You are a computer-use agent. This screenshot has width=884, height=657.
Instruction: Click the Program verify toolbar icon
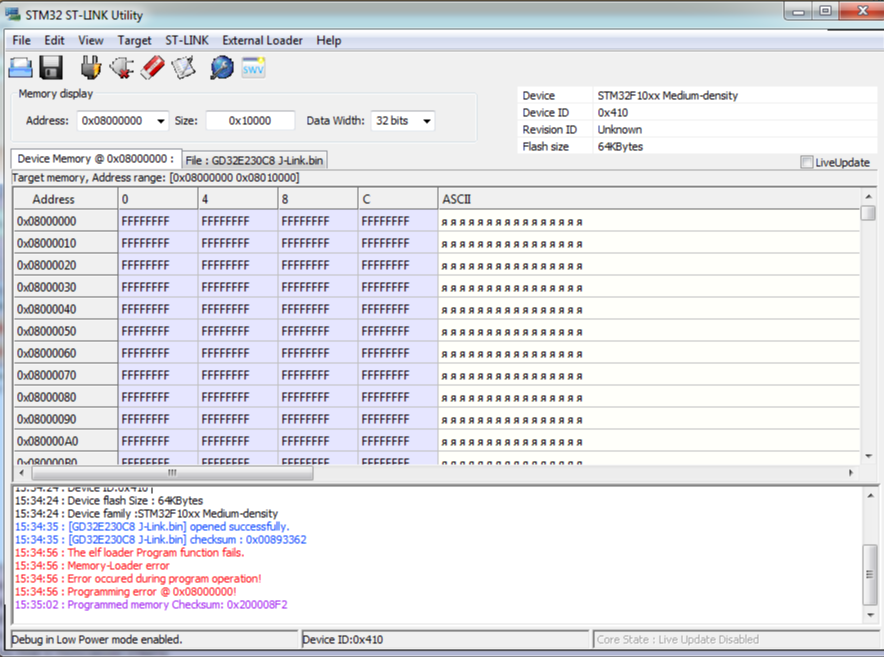pos(183,68)
